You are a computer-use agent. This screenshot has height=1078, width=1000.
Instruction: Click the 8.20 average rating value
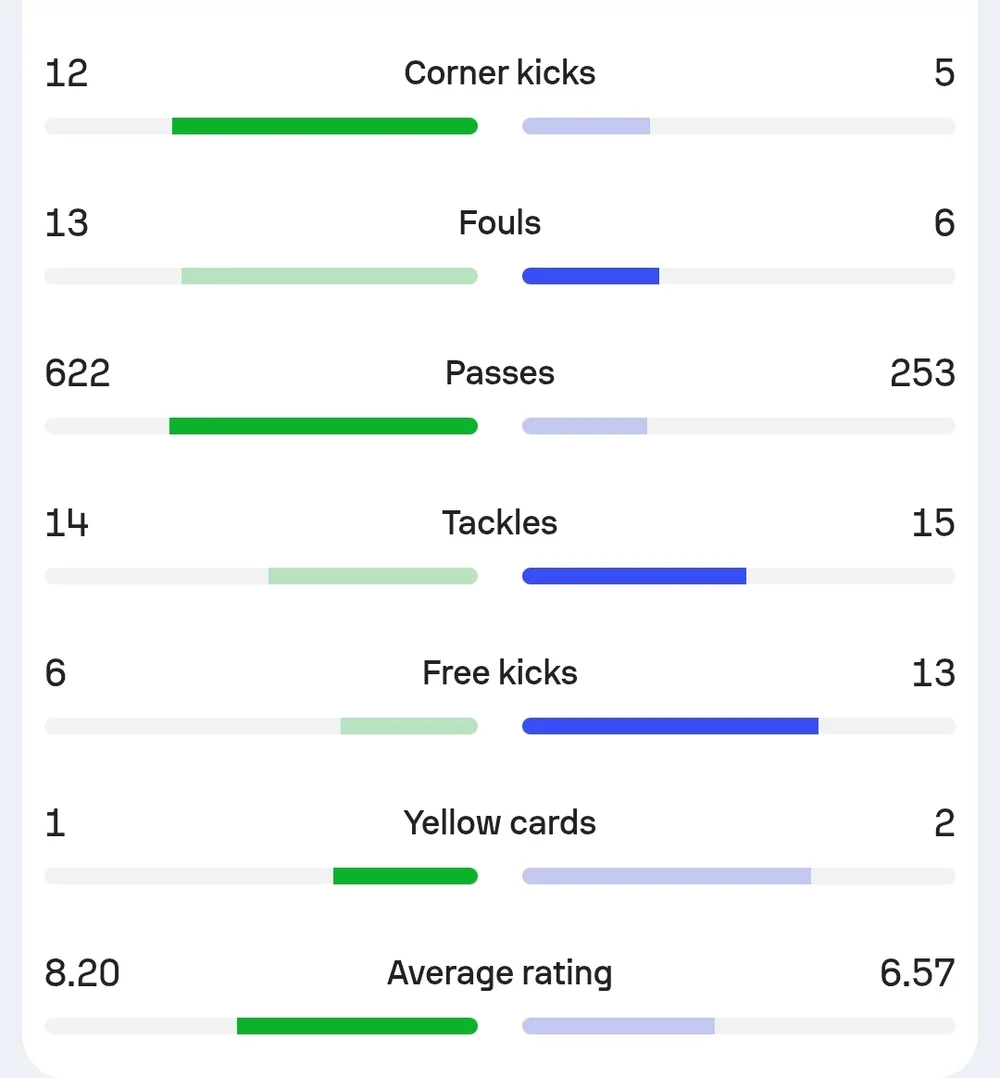[x=82, y=973]
